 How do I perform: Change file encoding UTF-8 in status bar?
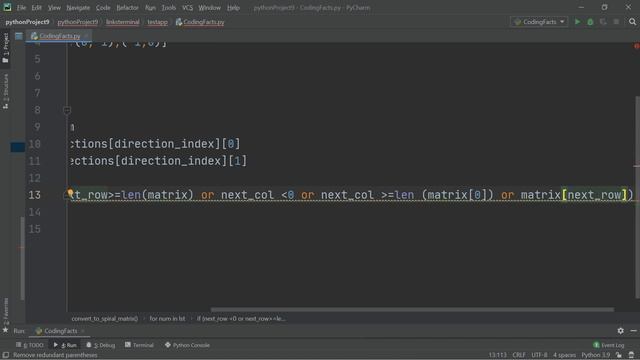(x=539, y=355)
